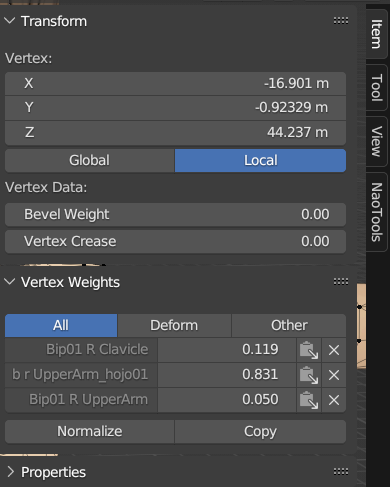Adjust the Bip01 R Clavicle 0.119 weight

[227, 350]
